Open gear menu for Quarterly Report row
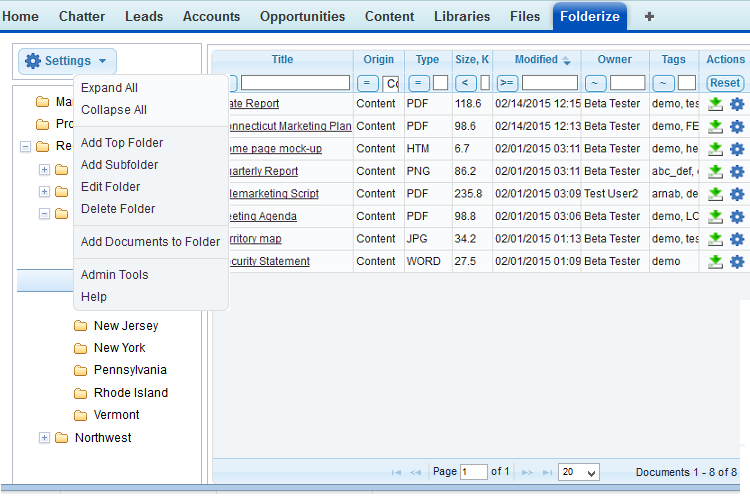Image resolution: width=750 pixels, height=500 pixels. coord(737,172)
